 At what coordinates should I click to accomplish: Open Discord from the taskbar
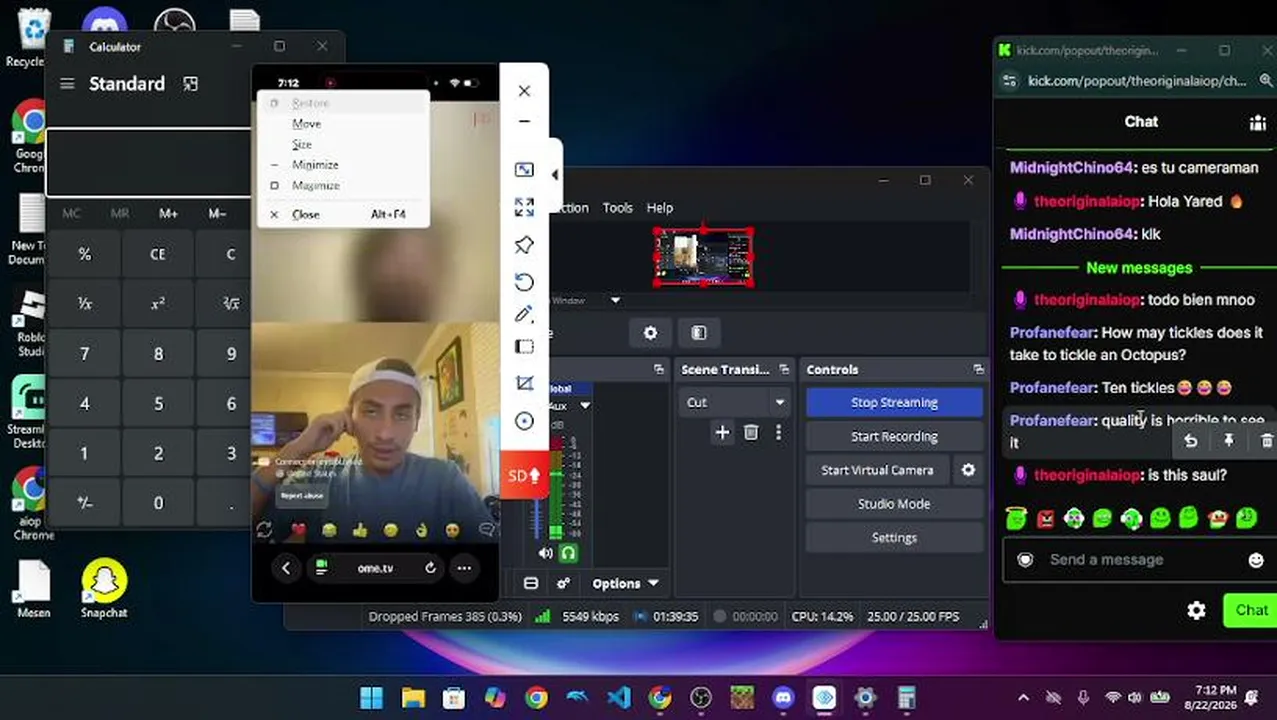pyautogui.click(x=782, y=698)
